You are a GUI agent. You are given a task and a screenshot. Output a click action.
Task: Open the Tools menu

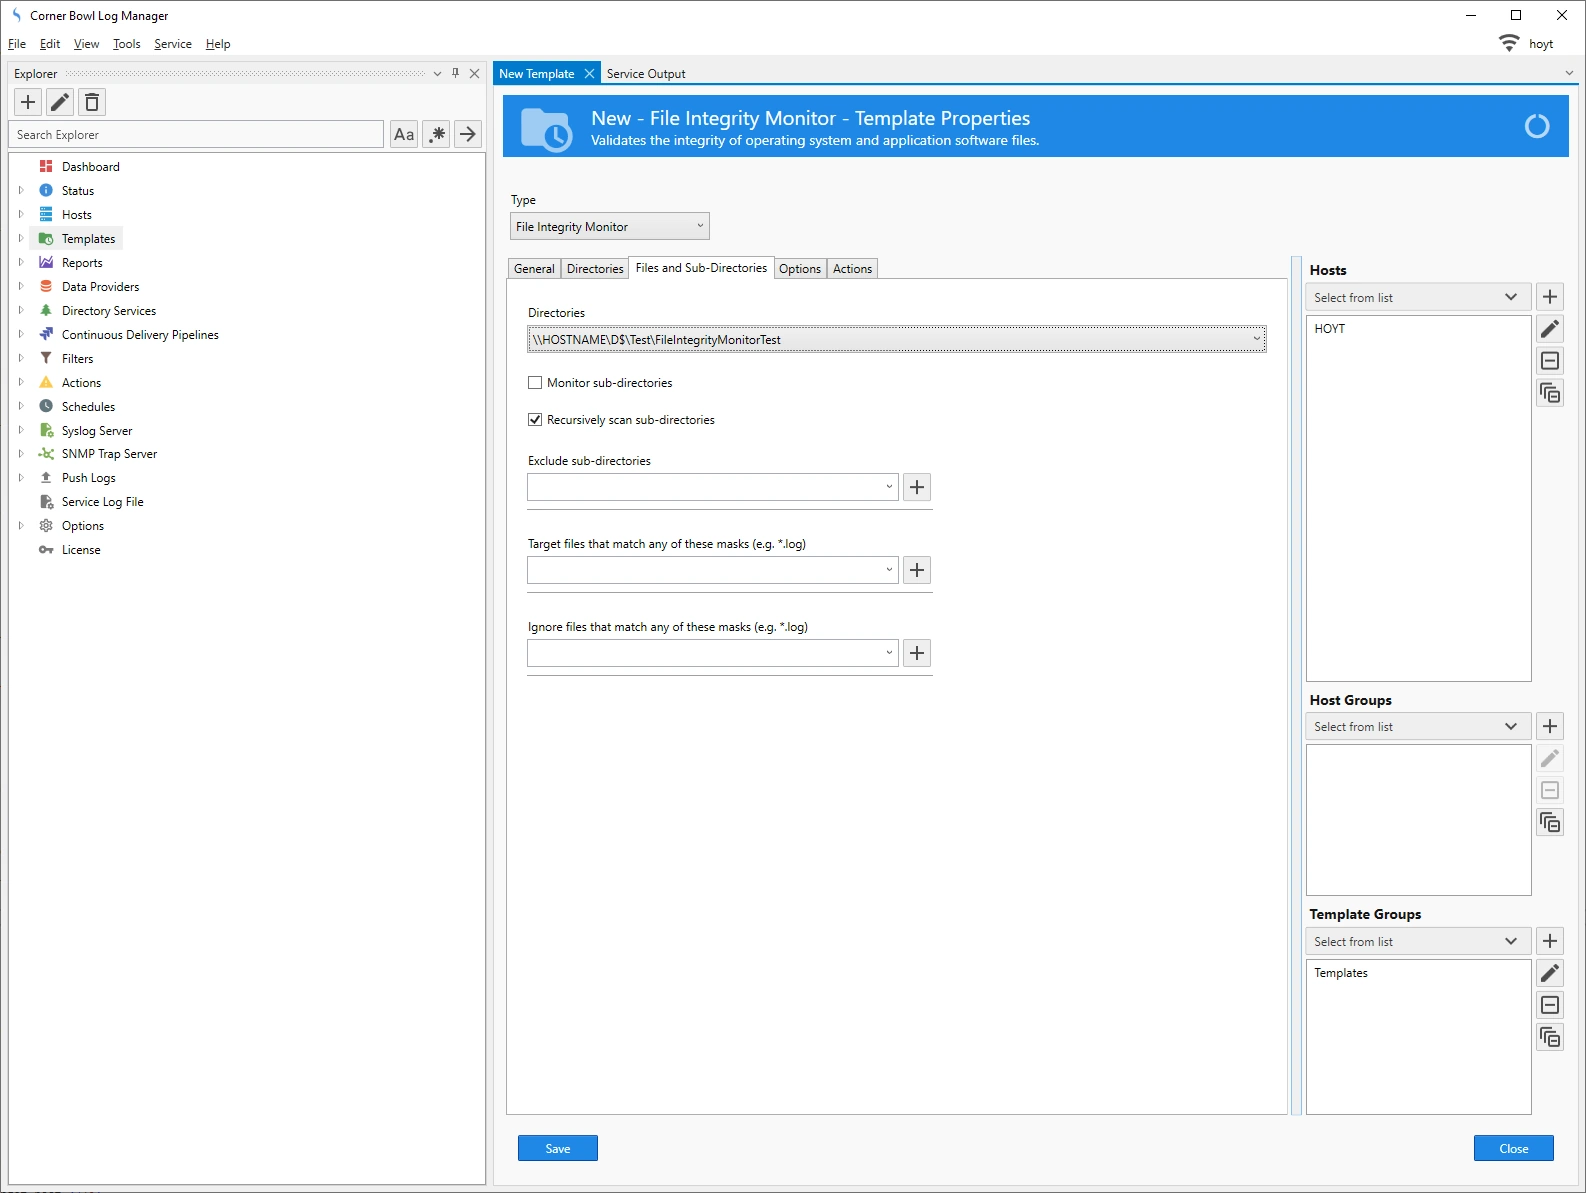pos(126,44)
